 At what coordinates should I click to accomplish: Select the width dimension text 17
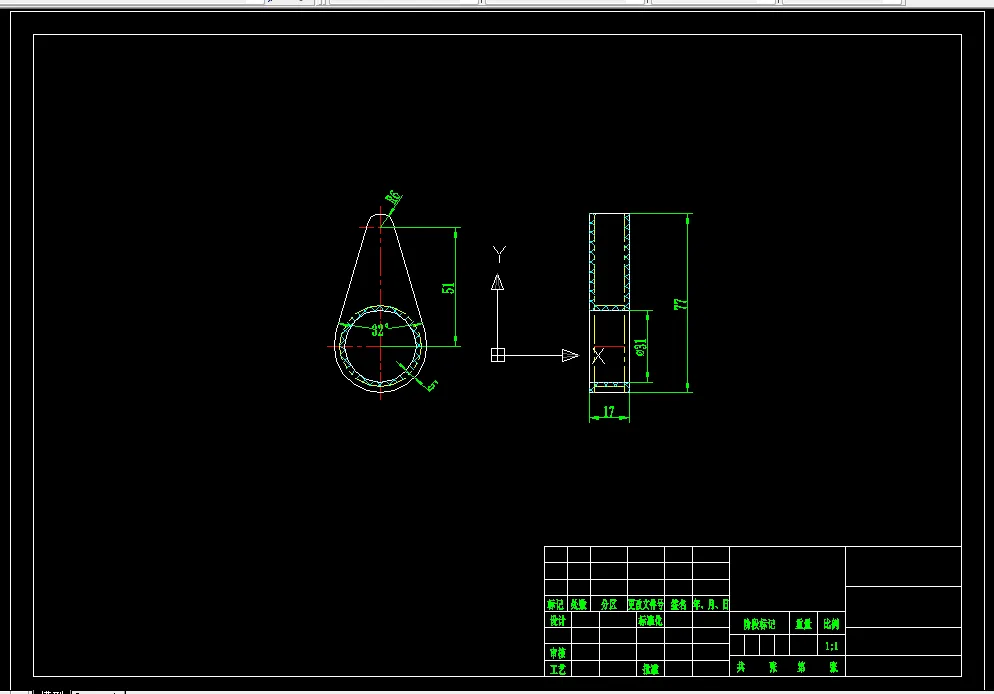pos(609,412)
